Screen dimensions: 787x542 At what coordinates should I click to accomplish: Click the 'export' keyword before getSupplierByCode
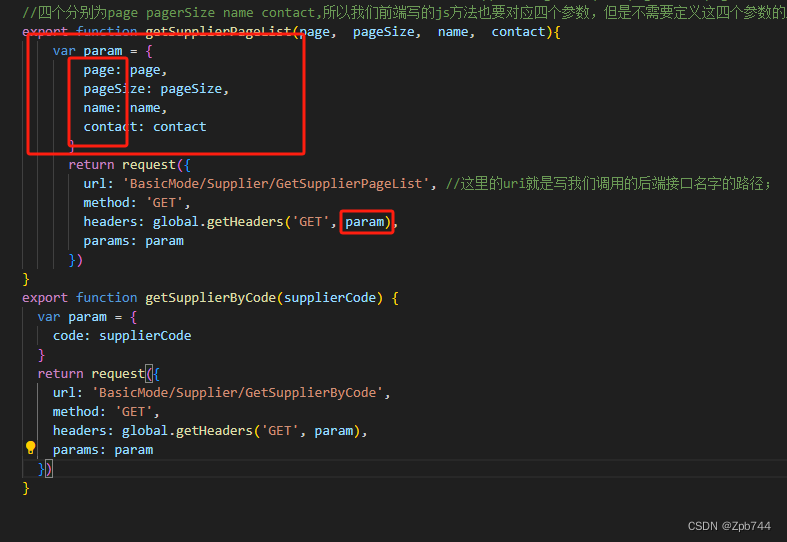(45, 298)
